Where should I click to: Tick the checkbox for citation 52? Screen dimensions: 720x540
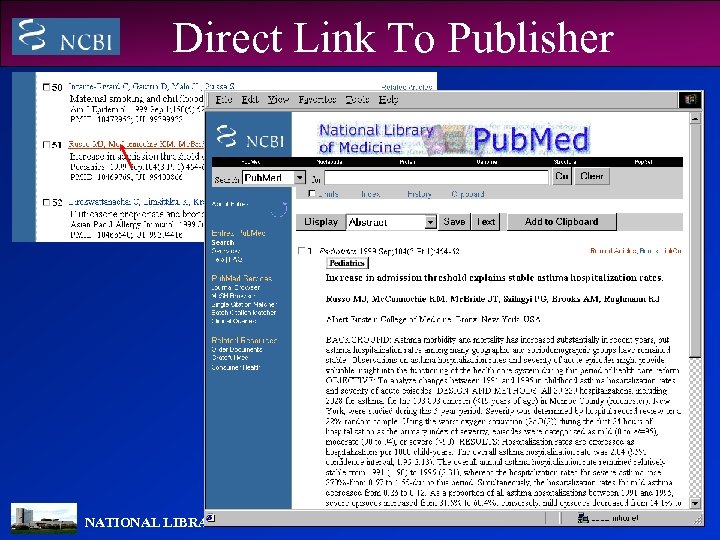point(46,202)
